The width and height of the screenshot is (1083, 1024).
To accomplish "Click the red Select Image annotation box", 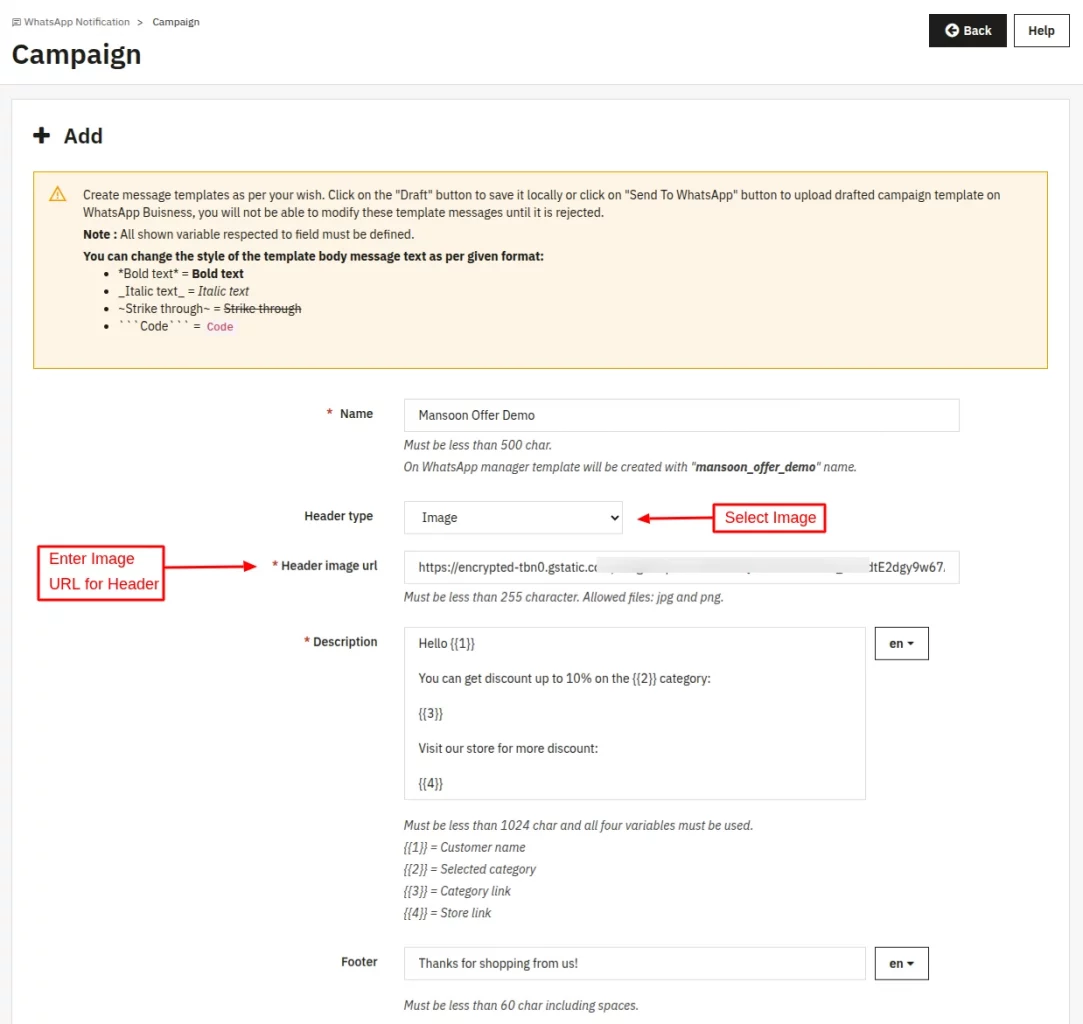I will (769, 517).
